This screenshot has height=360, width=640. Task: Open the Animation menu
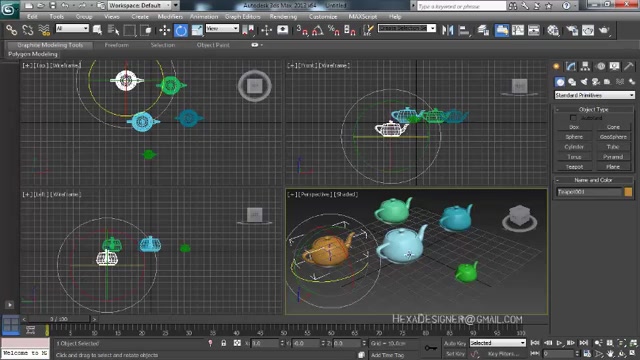point(204,16)
